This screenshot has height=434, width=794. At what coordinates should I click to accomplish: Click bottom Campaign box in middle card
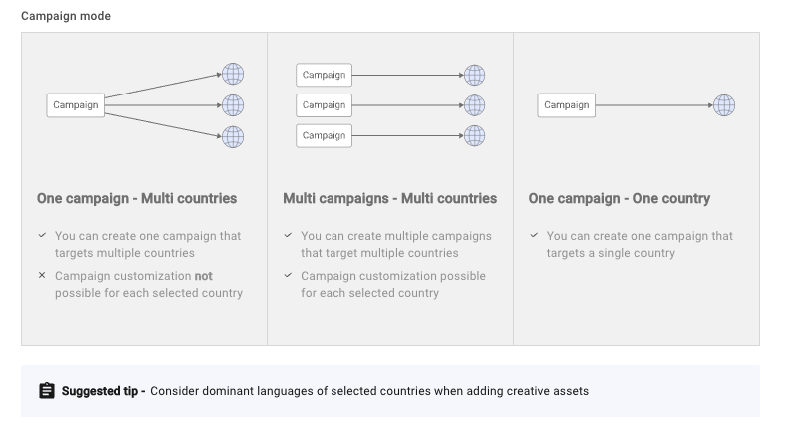tap(324, 135)
